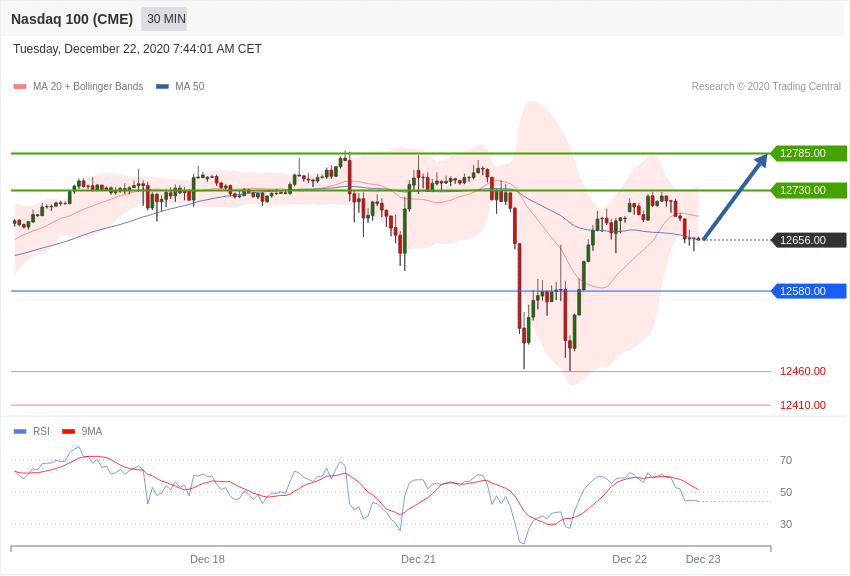This screenshot has width=850, height=576.
Task: Click the Dec 18 axis label
Action: [x=207, y=559]
